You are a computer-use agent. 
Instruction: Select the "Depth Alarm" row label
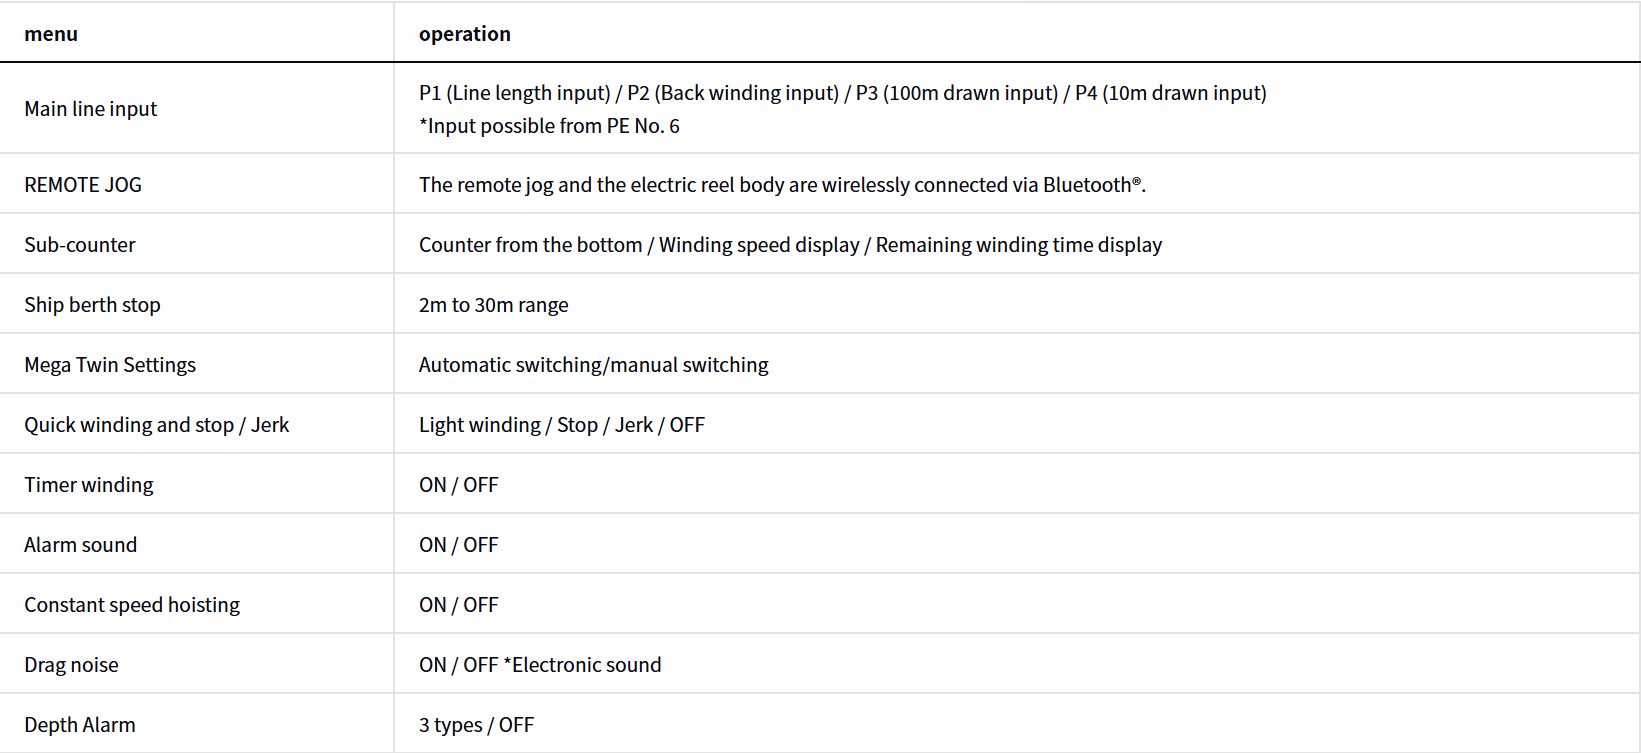(x=80, y=725)
